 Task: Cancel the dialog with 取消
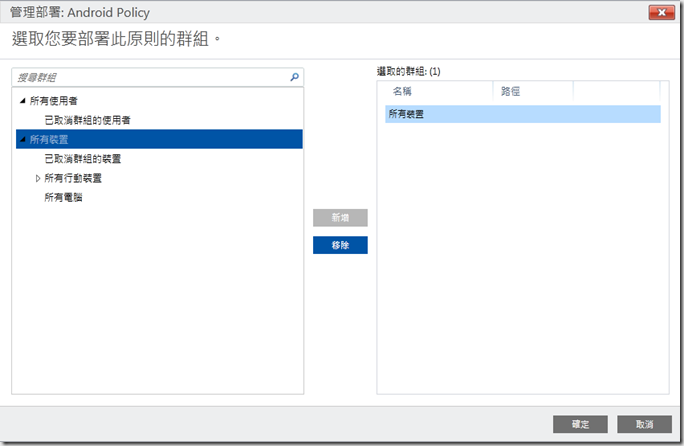(643, 424)
